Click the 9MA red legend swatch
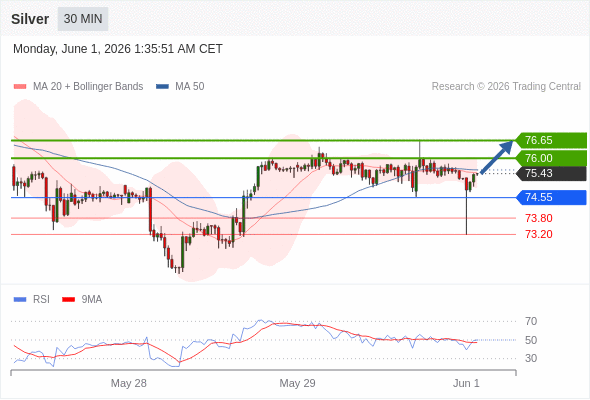The width and height of the screenshot is (590, 400). pos(68,300)
